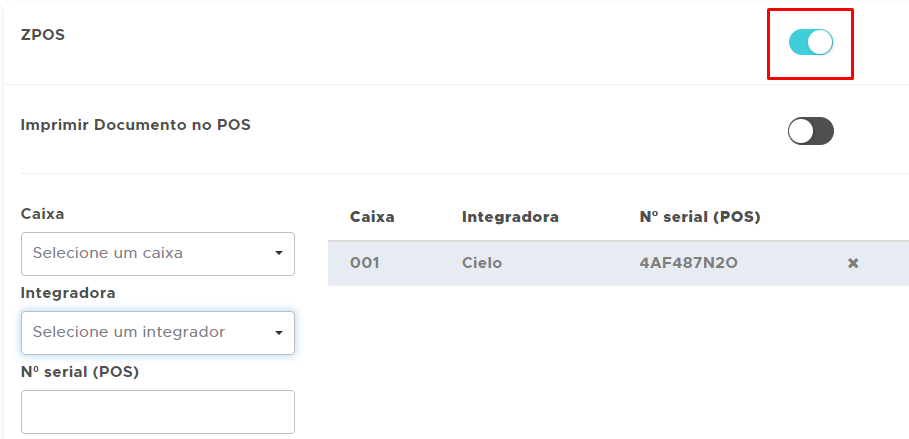Screen dimensions: 909x439
Task: Click the Caixa table column header
Action: 372,216
